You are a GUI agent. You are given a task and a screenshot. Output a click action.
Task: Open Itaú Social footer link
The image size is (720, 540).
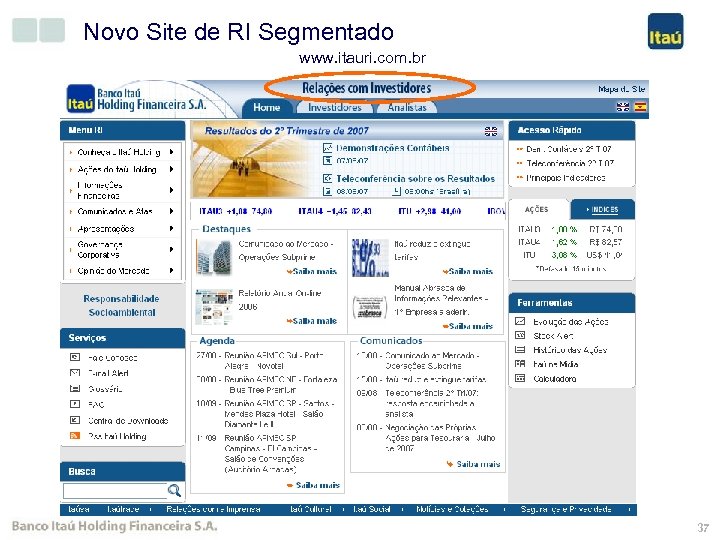(372, 509)
